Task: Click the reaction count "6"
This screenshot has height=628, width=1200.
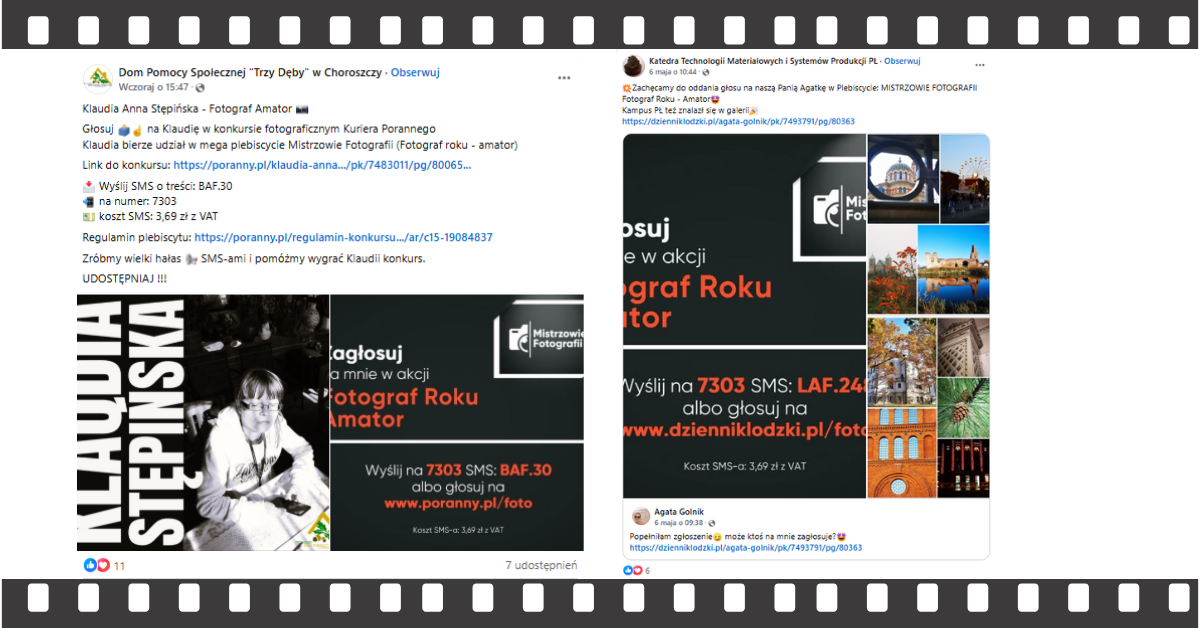Action: coord(647,570)
